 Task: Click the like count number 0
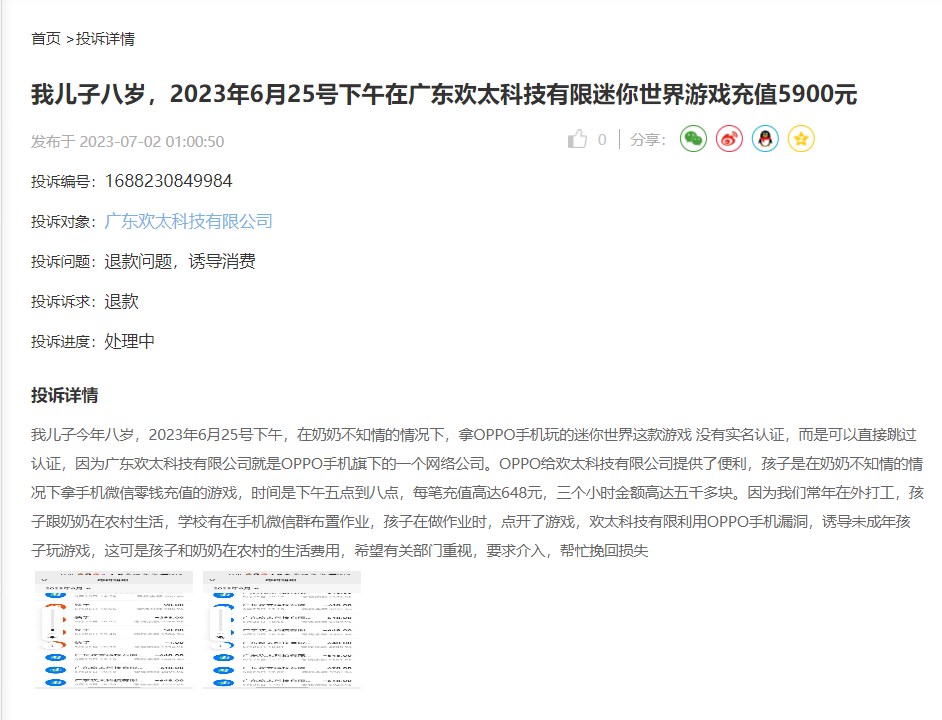[x=602, y=140]
